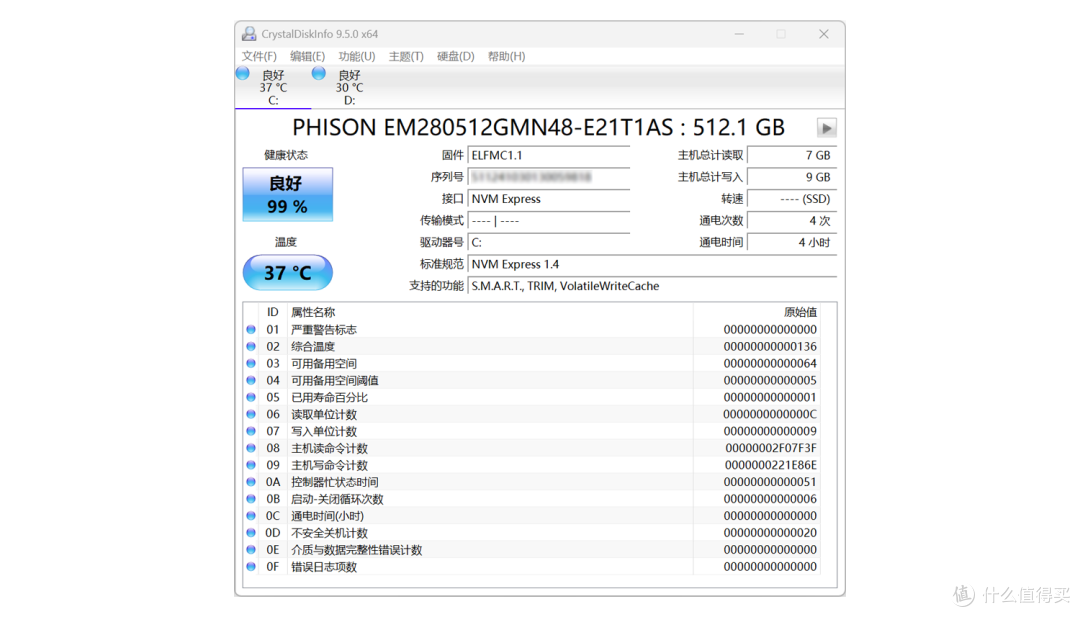Screen dimensions: 1080x617
Task: Click the status dot for row 0D 不安全关机计数
Action: click(x=251, y=533)
